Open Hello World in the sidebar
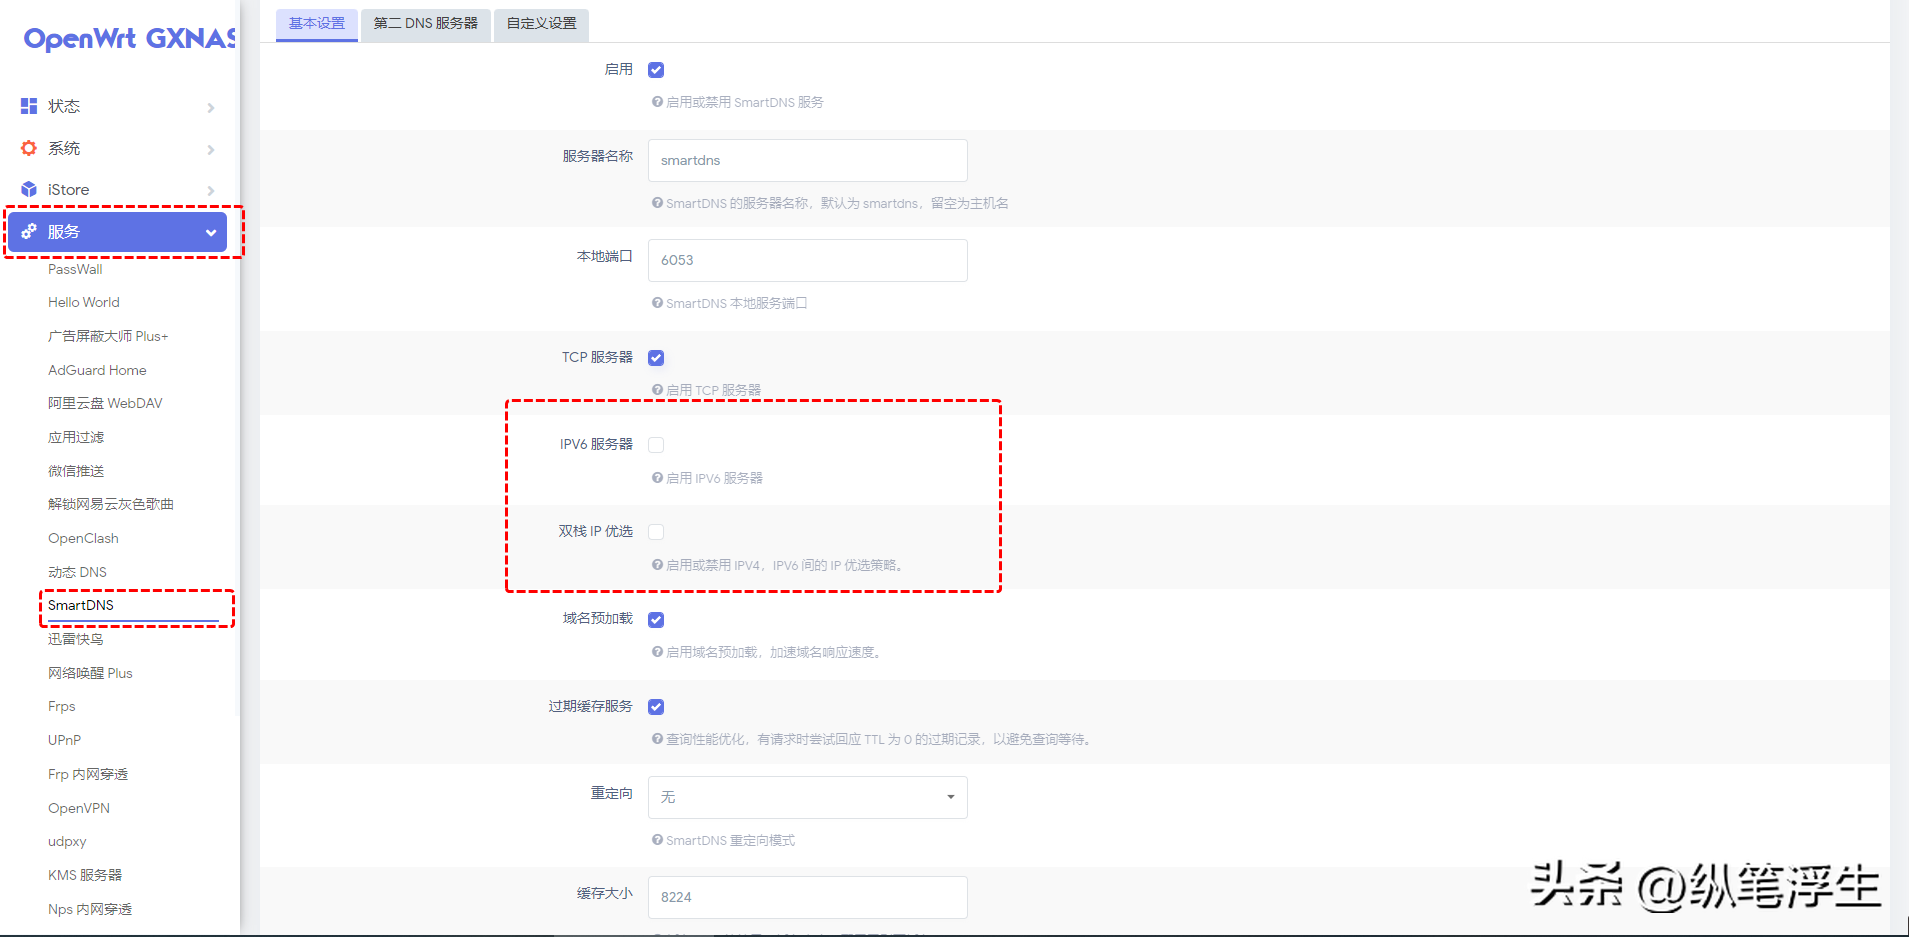Screen dimensions: 1909x937 84,302
